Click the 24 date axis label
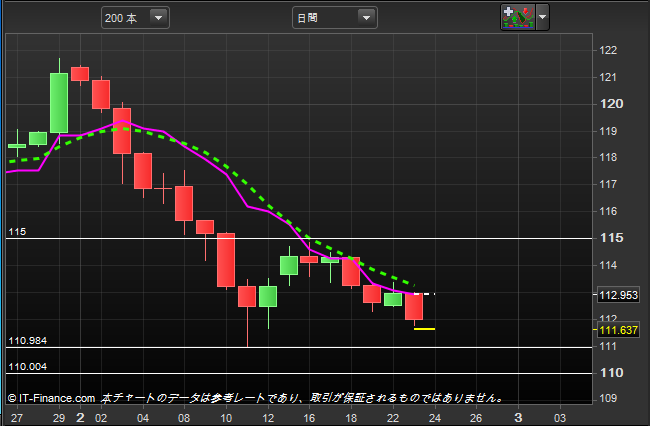Image resolution: width=650 pixels, height=426 pixels. 434,418
